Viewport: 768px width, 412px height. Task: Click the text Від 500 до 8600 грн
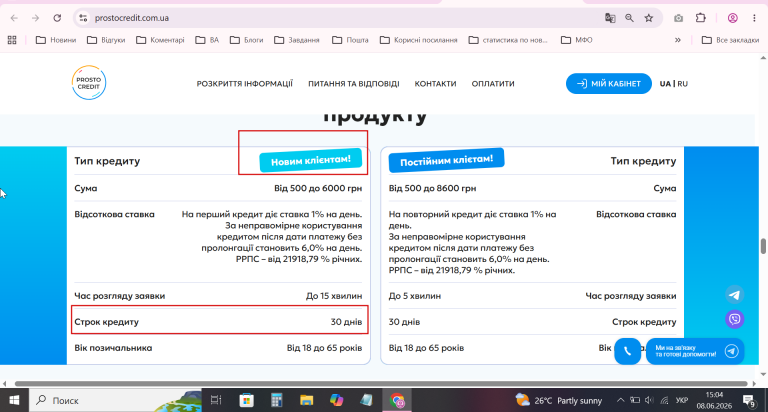[x=432, y=188]
